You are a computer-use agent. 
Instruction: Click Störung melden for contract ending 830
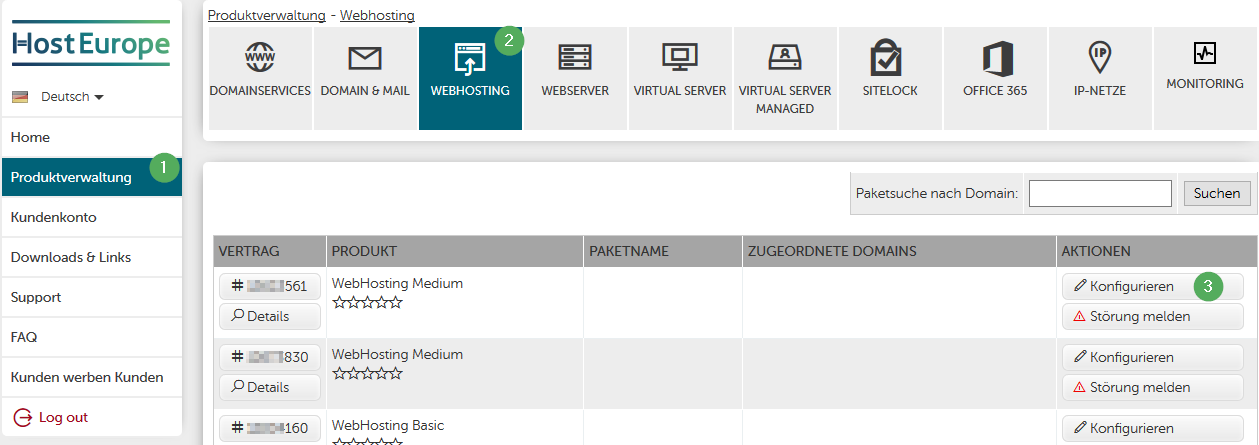pos(1152,387)
